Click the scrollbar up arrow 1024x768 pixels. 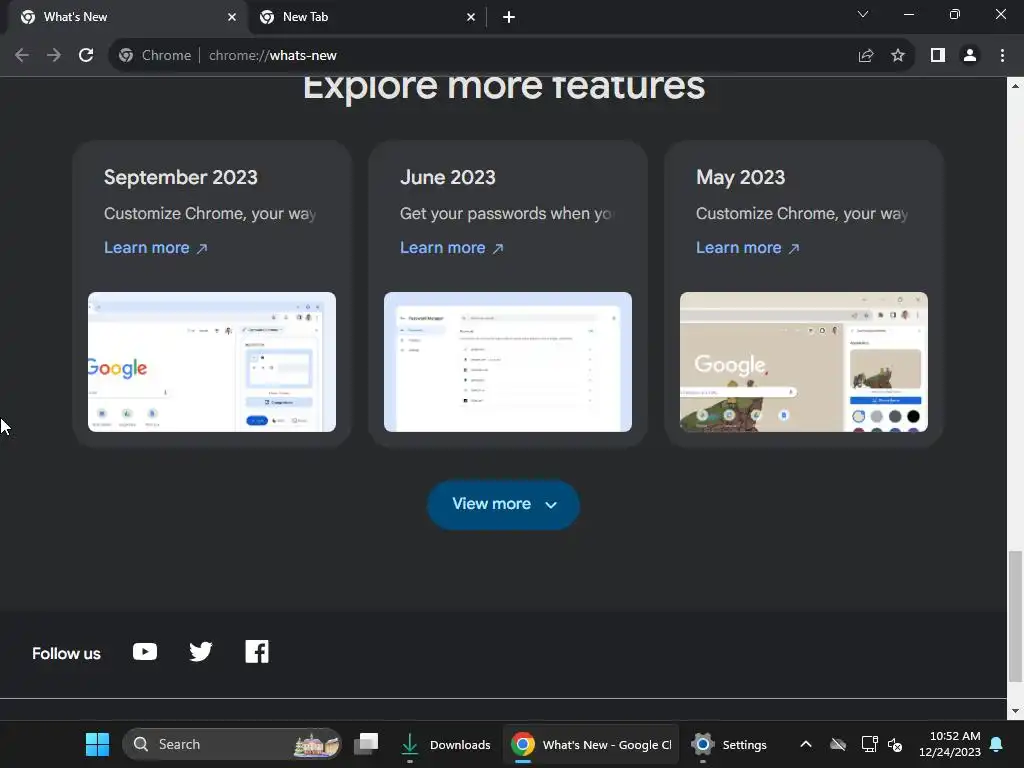tap(1015, 86)
